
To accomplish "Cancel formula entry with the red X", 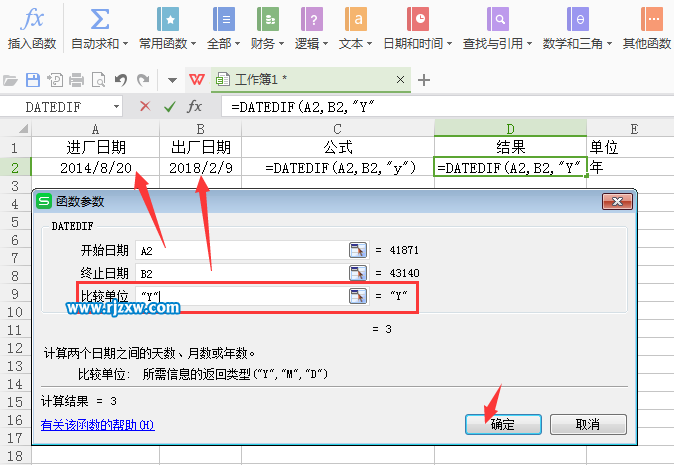I will point(145,106).
